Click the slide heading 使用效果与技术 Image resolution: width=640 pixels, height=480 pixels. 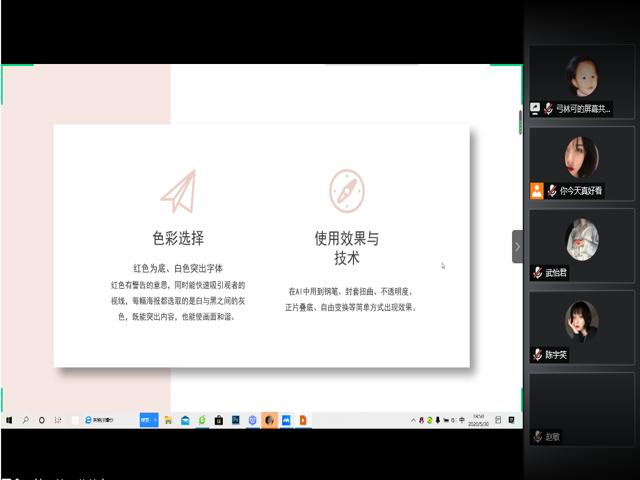(347, 248)
